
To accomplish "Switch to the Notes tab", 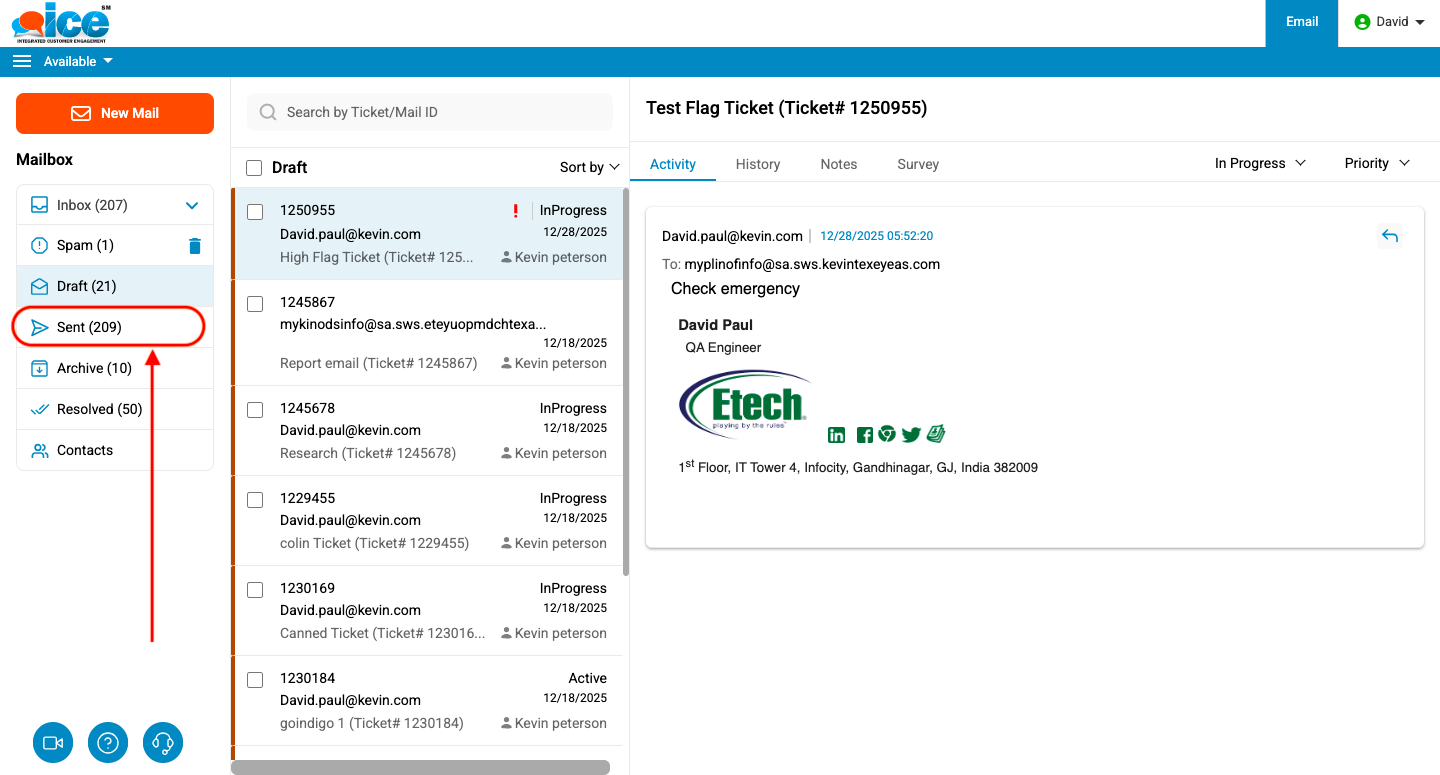I will [838, 164].
